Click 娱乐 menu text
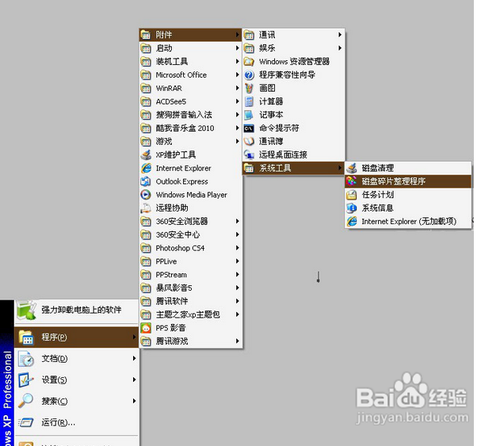Viewport: 500px width, 446px height. 267,48
